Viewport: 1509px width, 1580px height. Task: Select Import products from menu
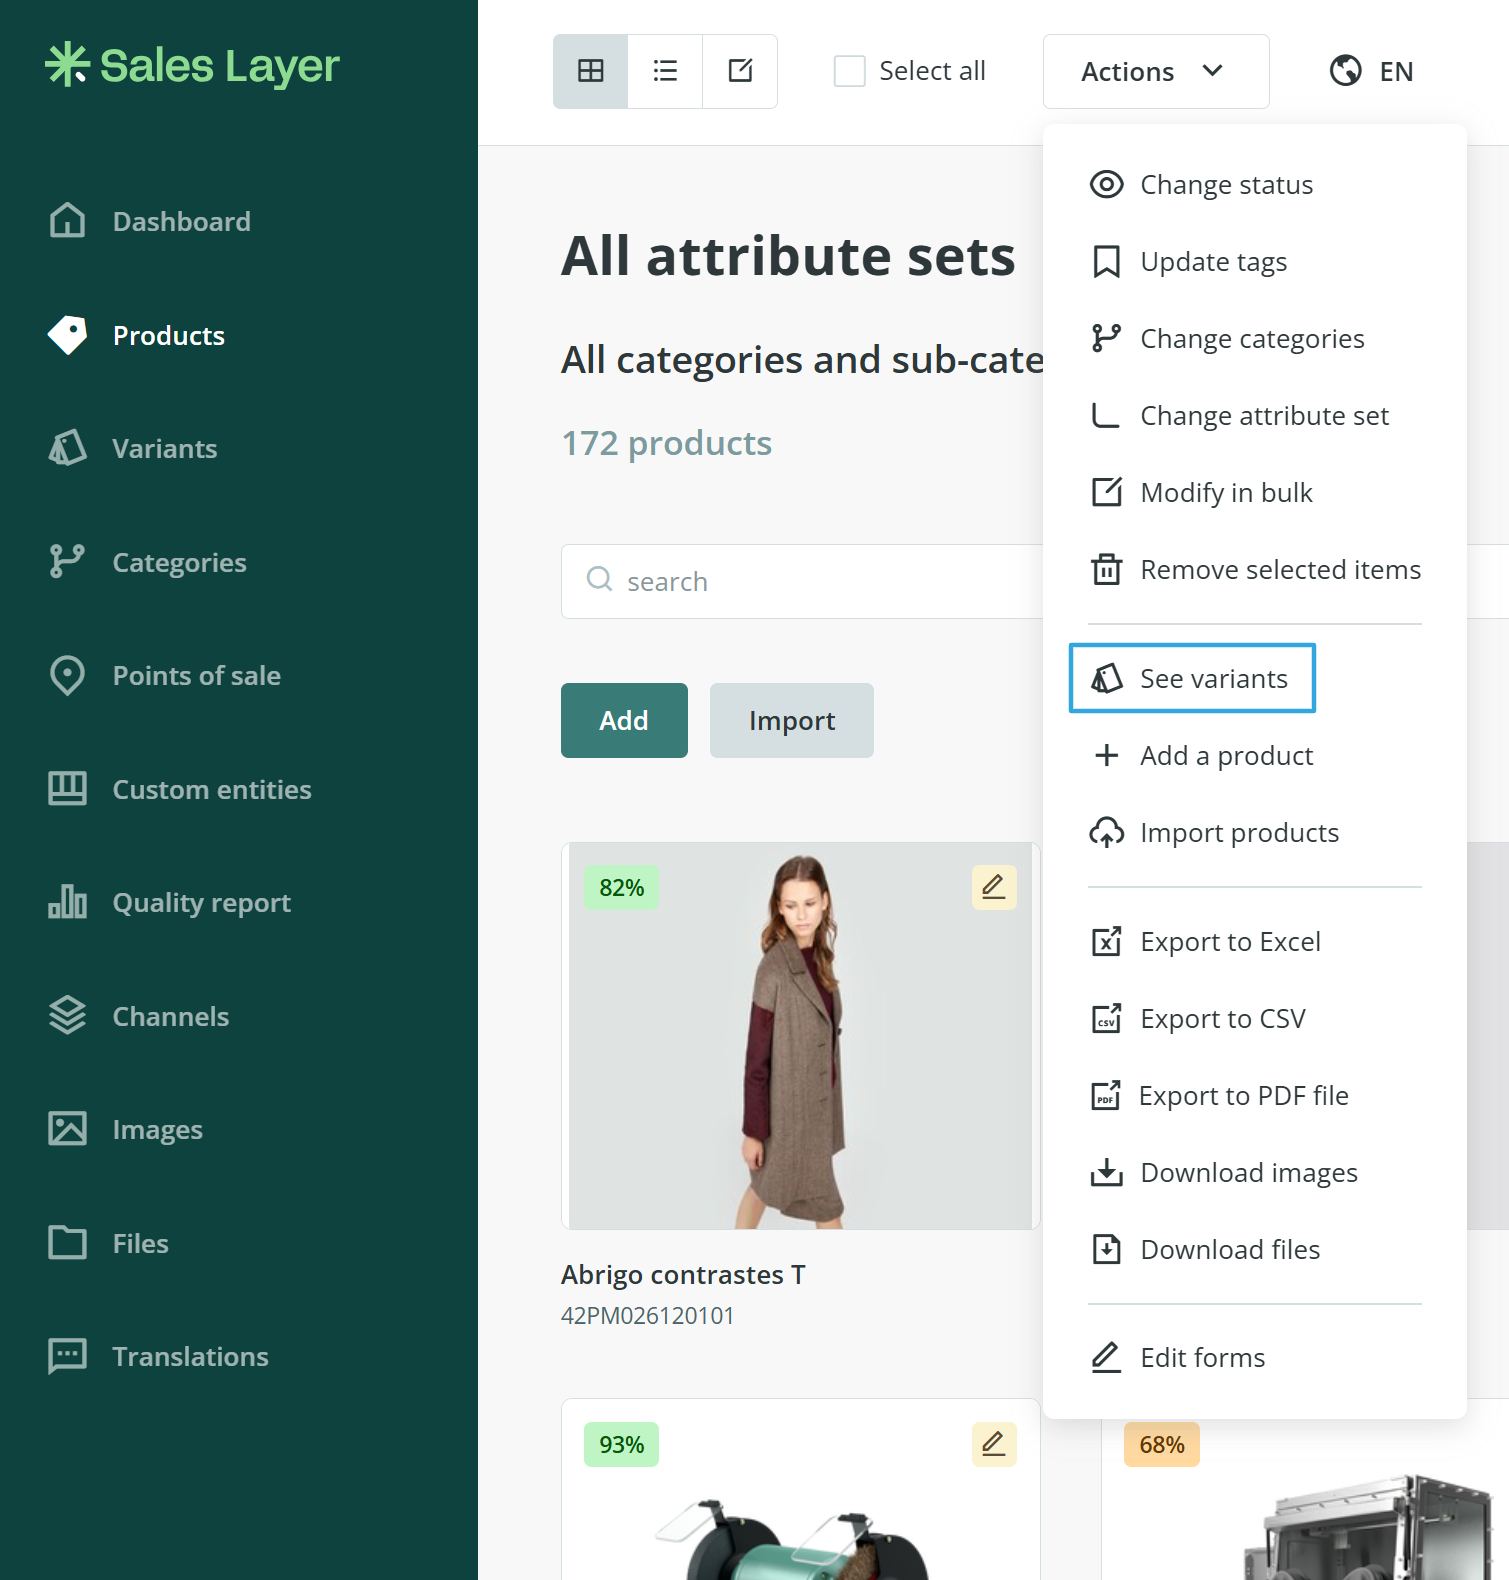coord(1214,832)
